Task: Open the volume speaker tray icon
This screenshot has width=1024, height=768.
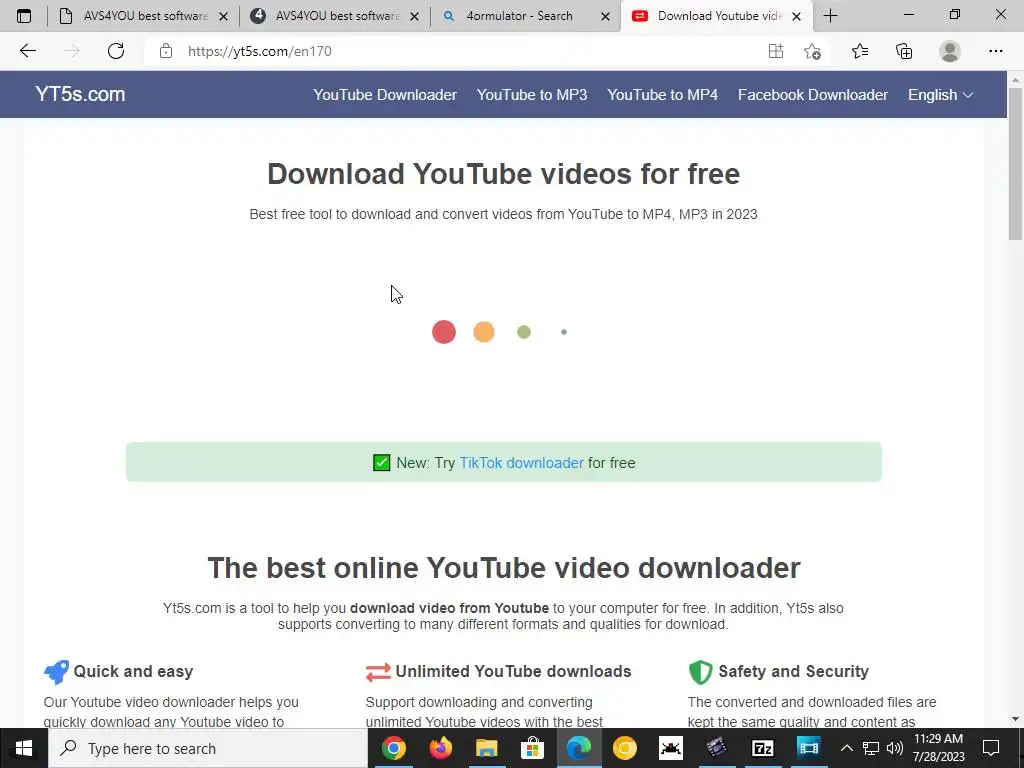Action: pos(895,748)
